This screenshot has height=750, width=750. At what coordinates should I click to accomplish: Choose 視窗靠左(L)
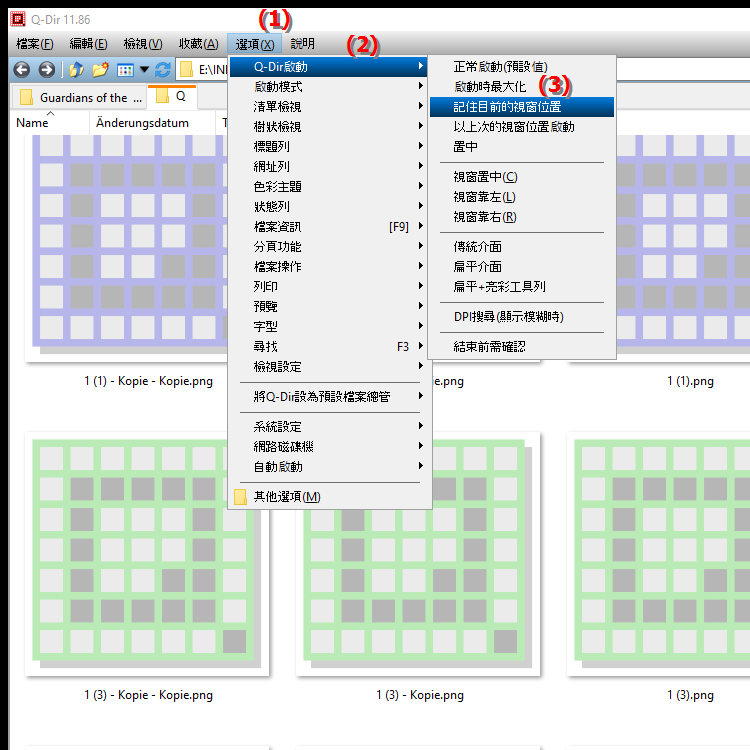coord(521,197)
